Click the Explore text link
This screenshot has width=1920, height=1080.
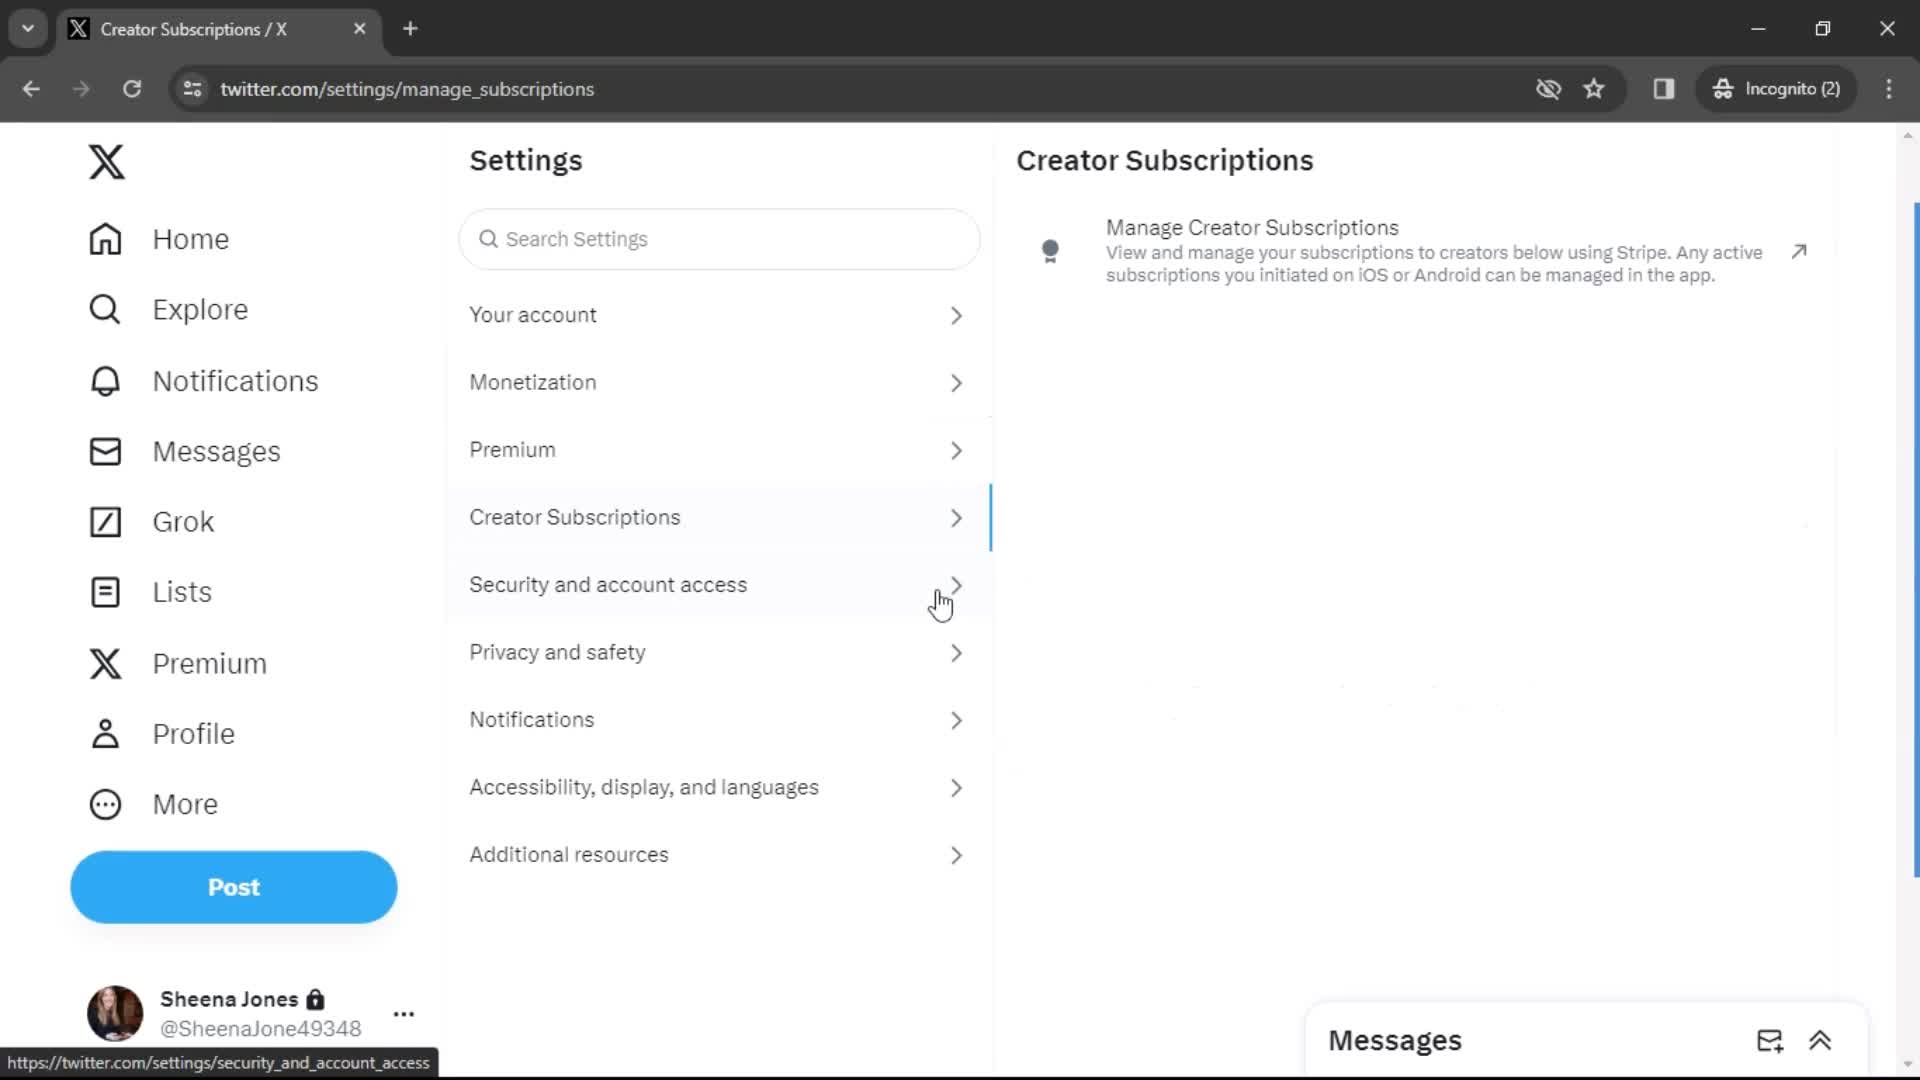[x=200, y=310]
